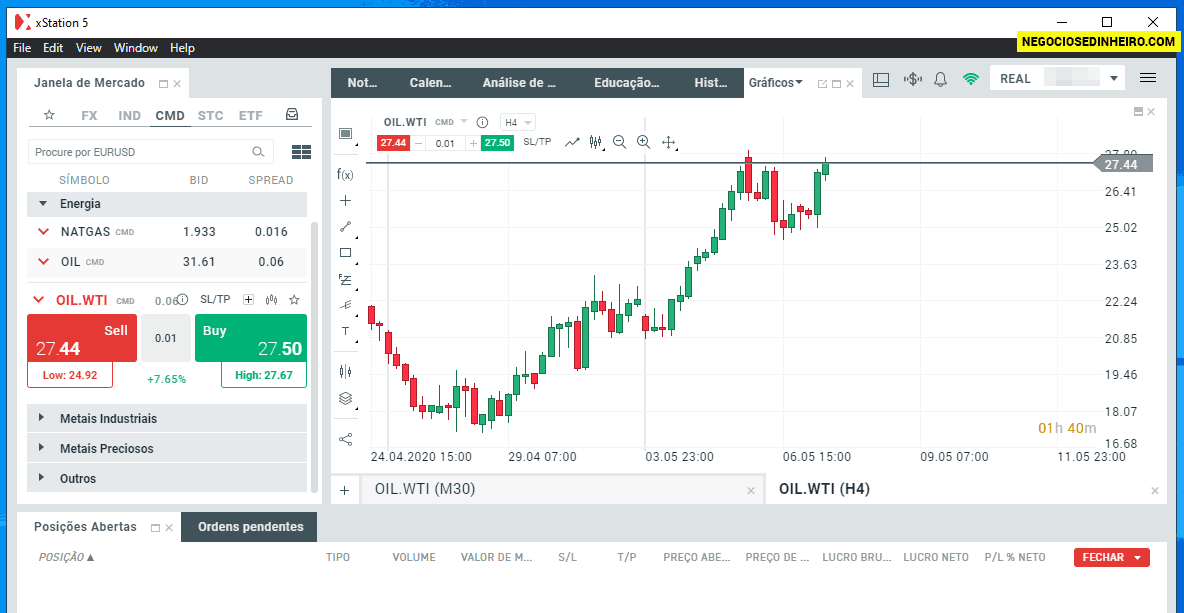Switch to Ordens pendentes tab
1184x613 pixels.
pos(251,527)
